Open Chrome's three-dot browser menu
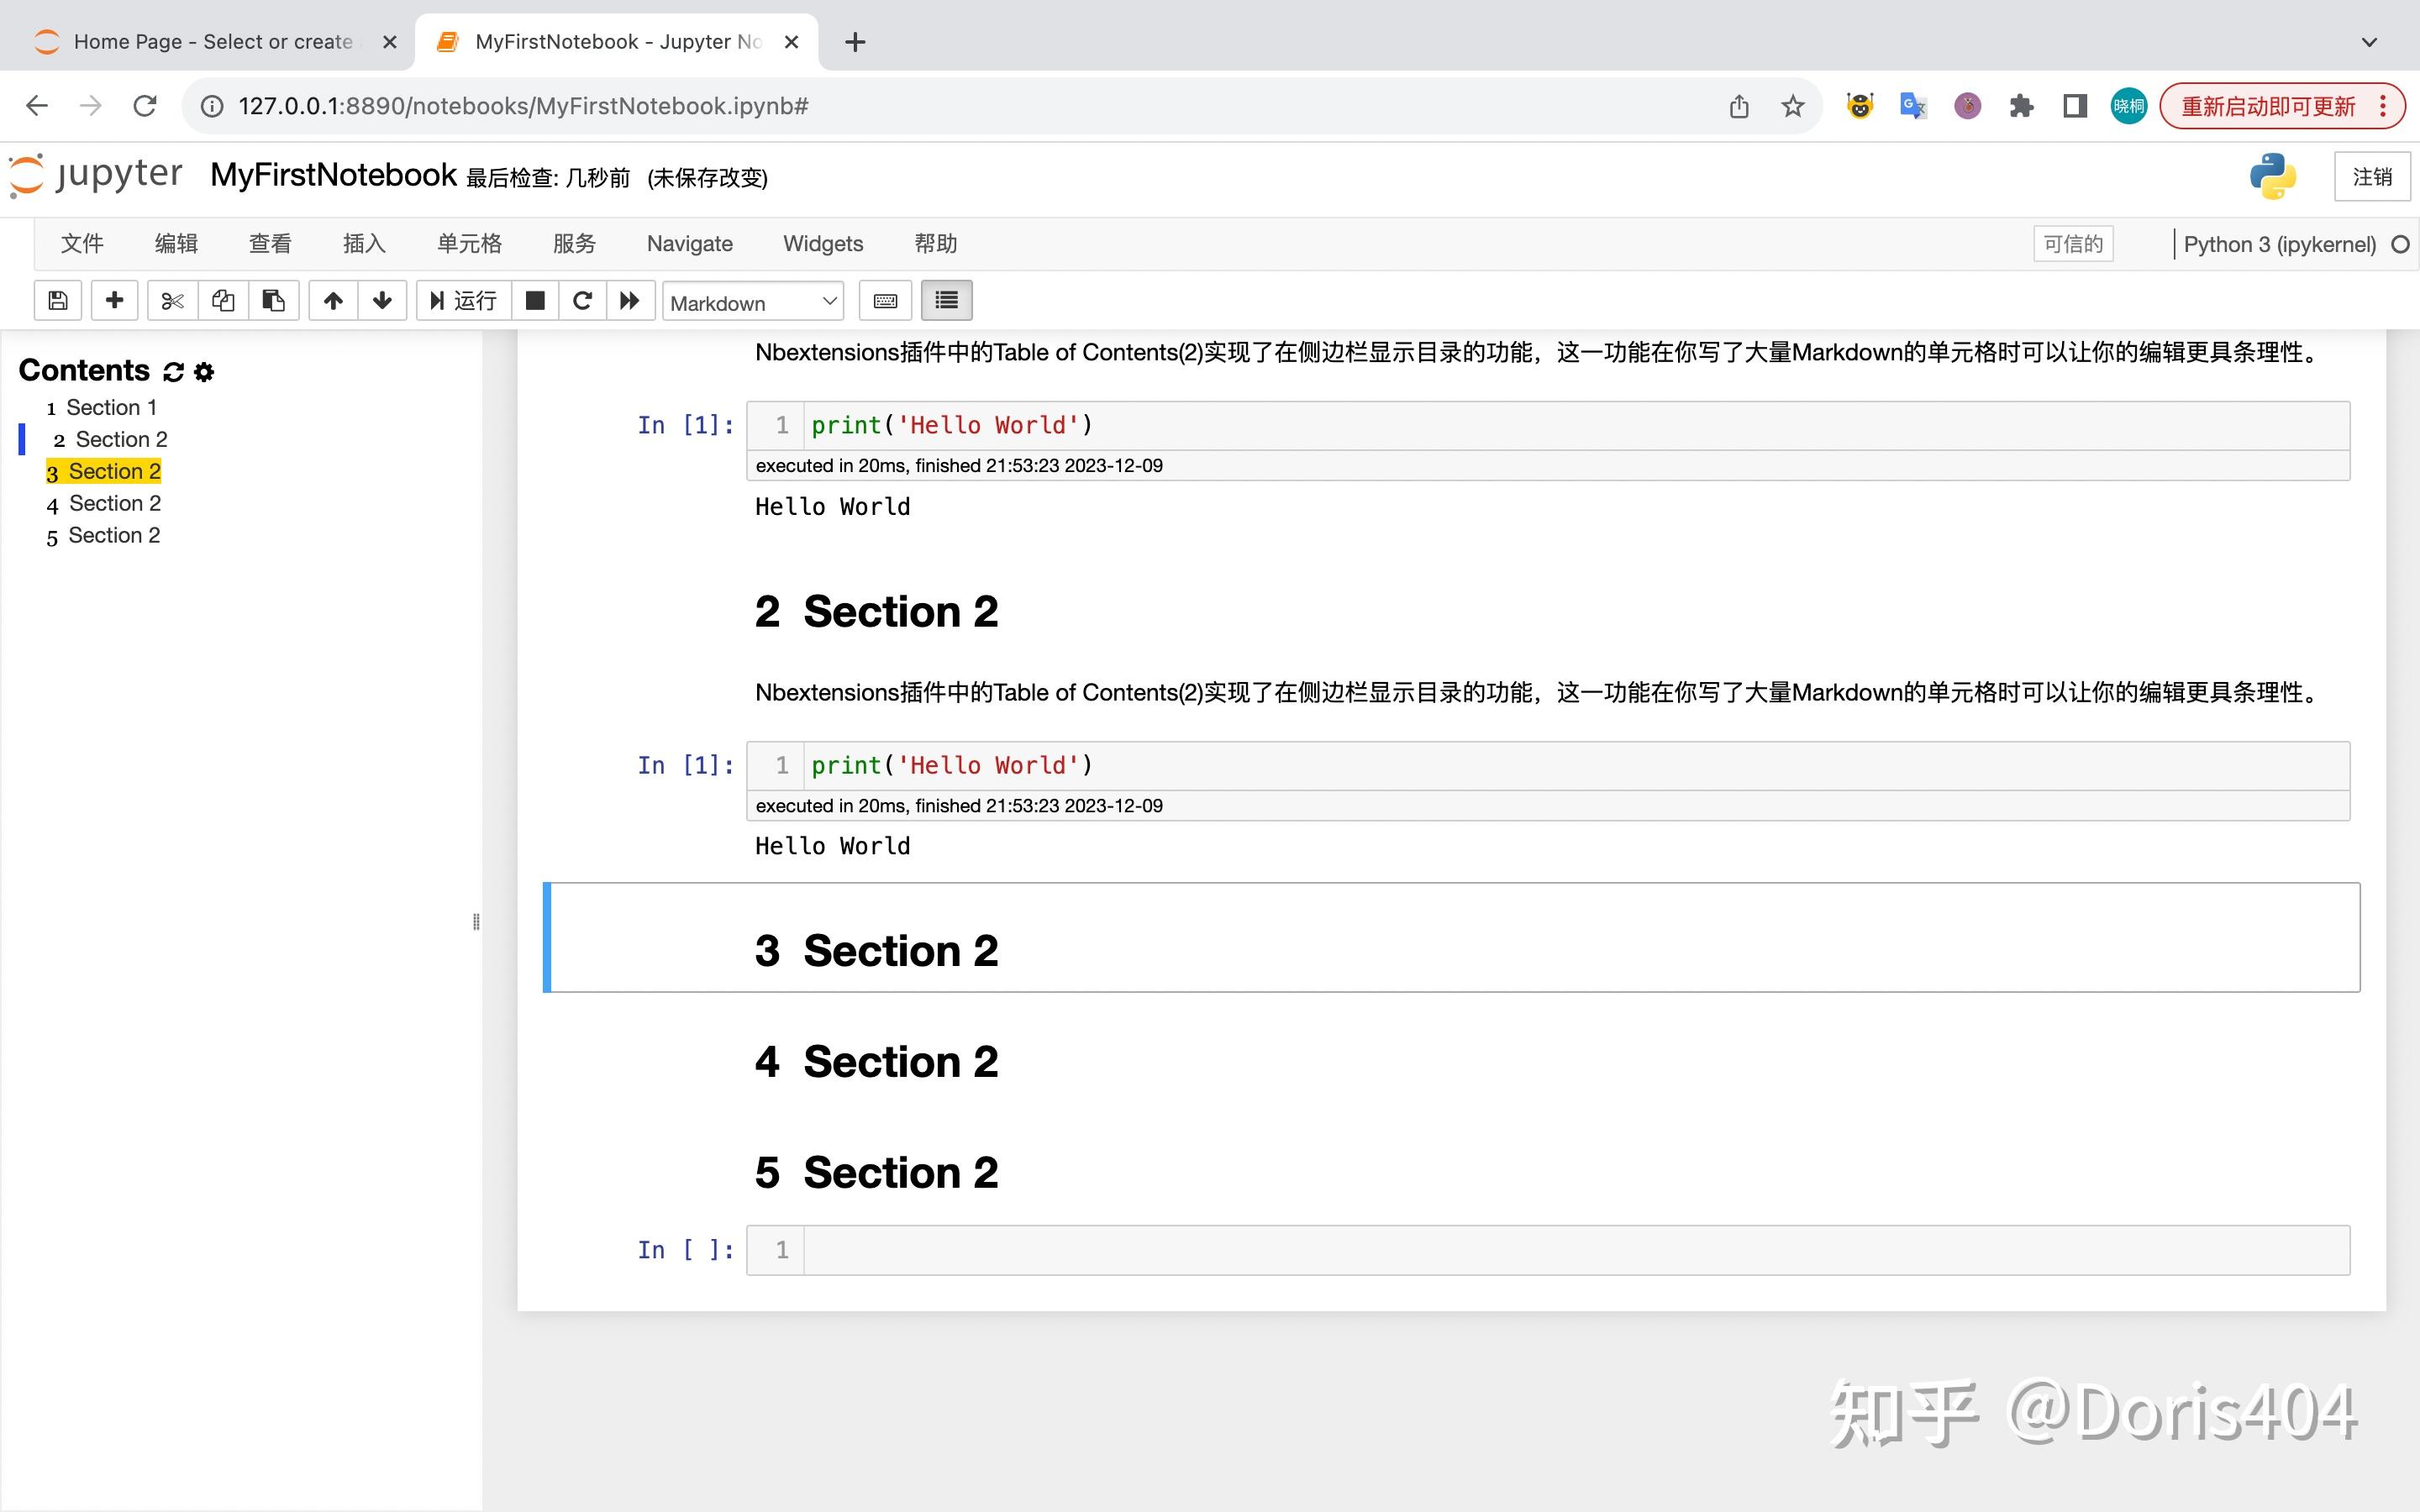 pyautogui.click(x=2384, y=105)
